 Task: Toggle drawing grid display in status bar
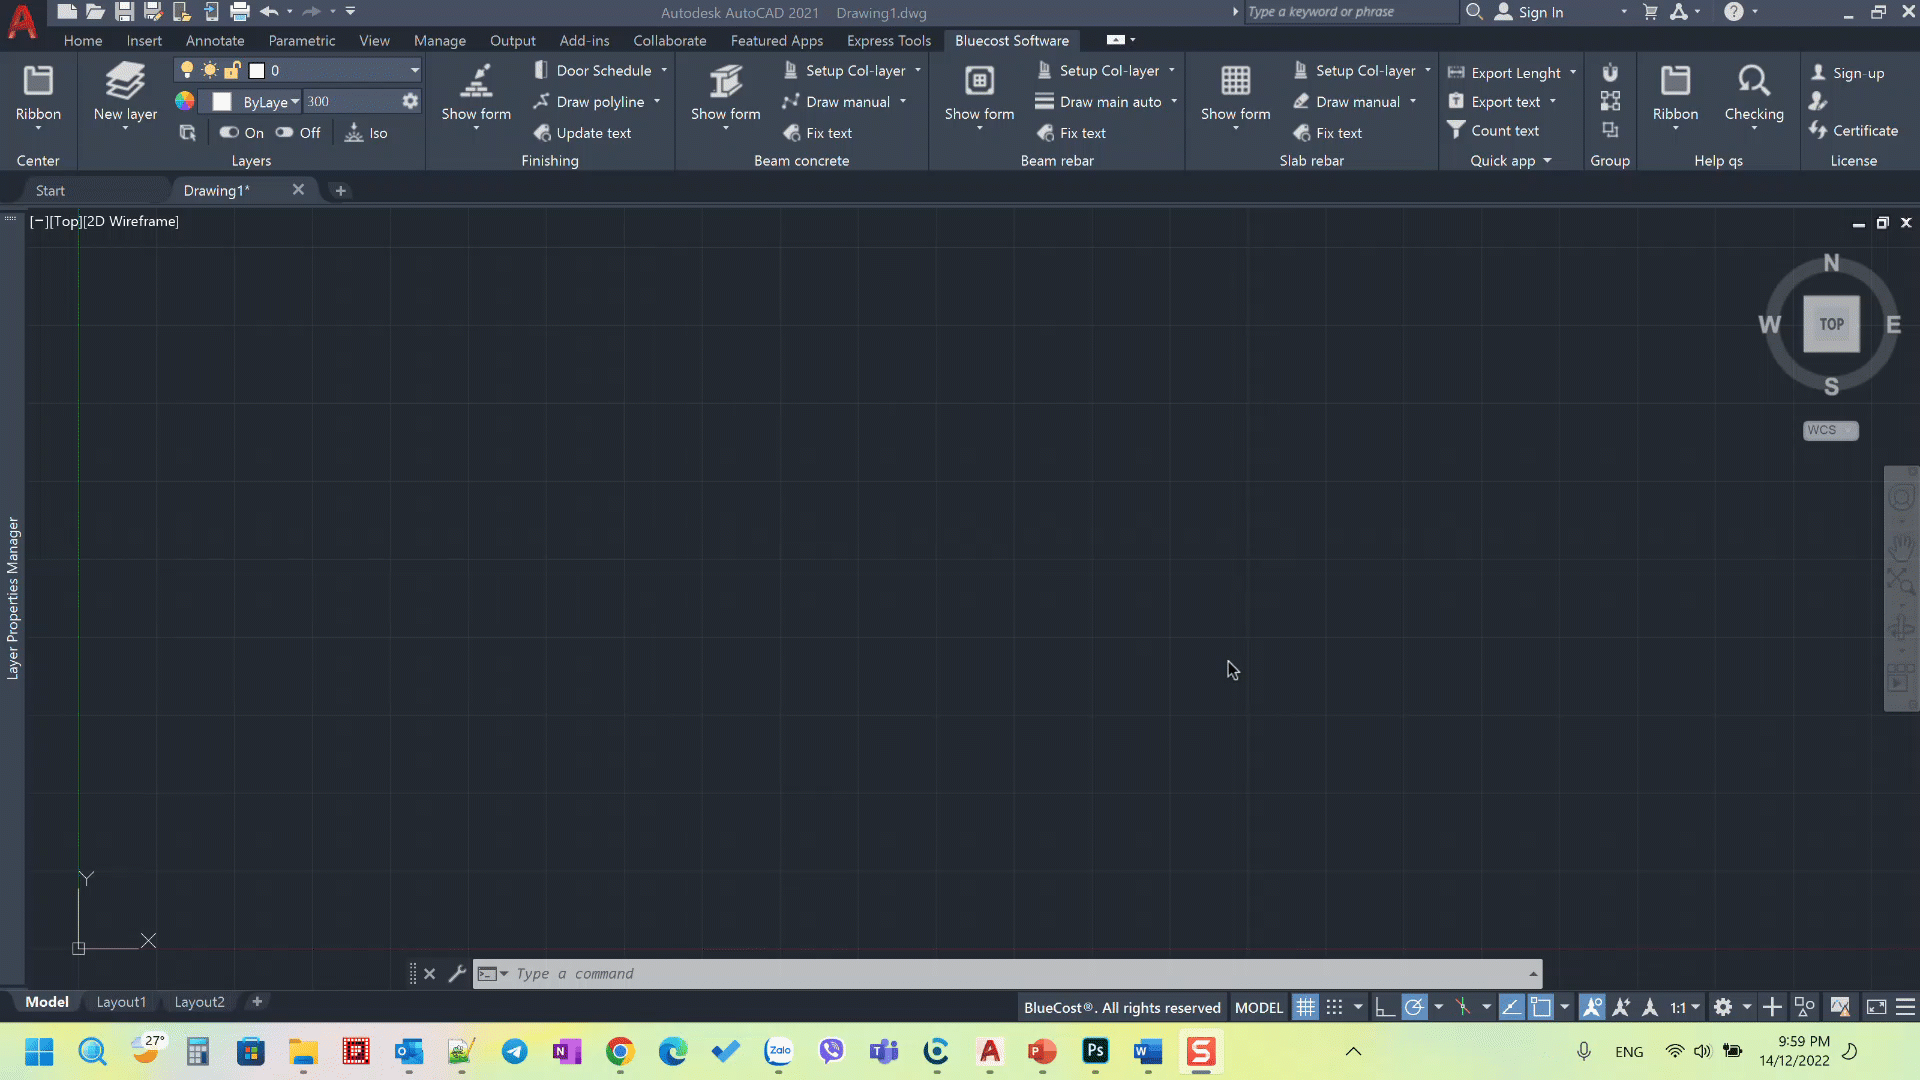(1305, 1008)
